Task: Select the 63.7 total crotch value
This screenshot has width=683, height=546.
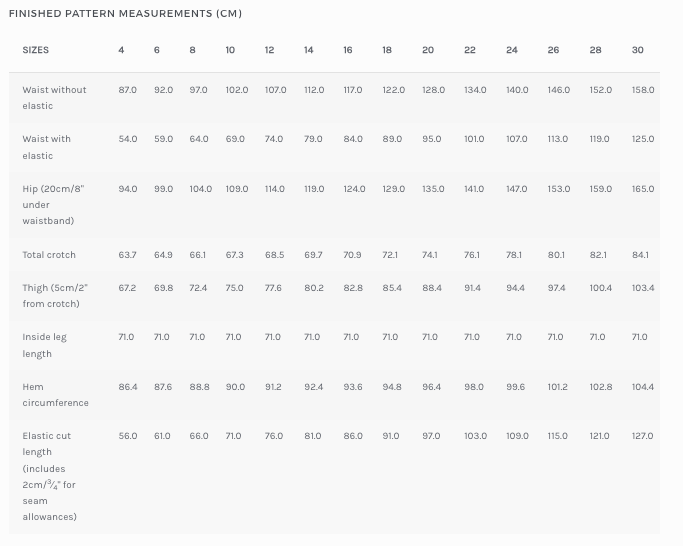Action: [x=127, y=255]
